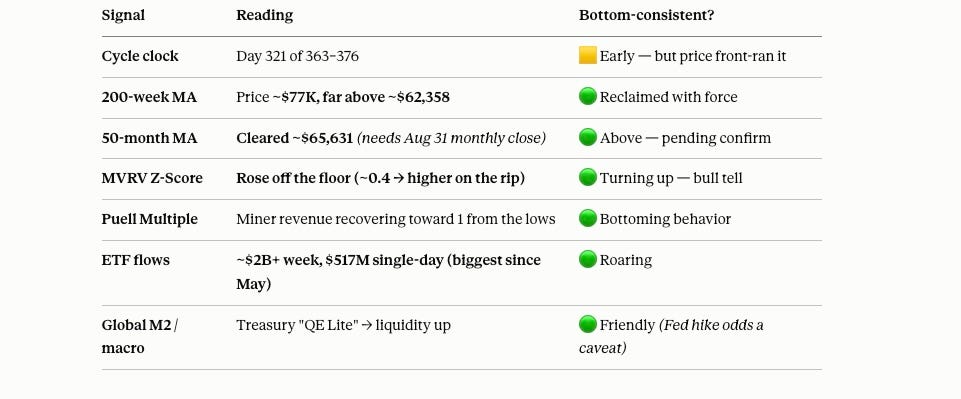Viewport: 961px width, 399px height.
Task: Click the 200-week MA row label
Action: (x=149, y=97)
